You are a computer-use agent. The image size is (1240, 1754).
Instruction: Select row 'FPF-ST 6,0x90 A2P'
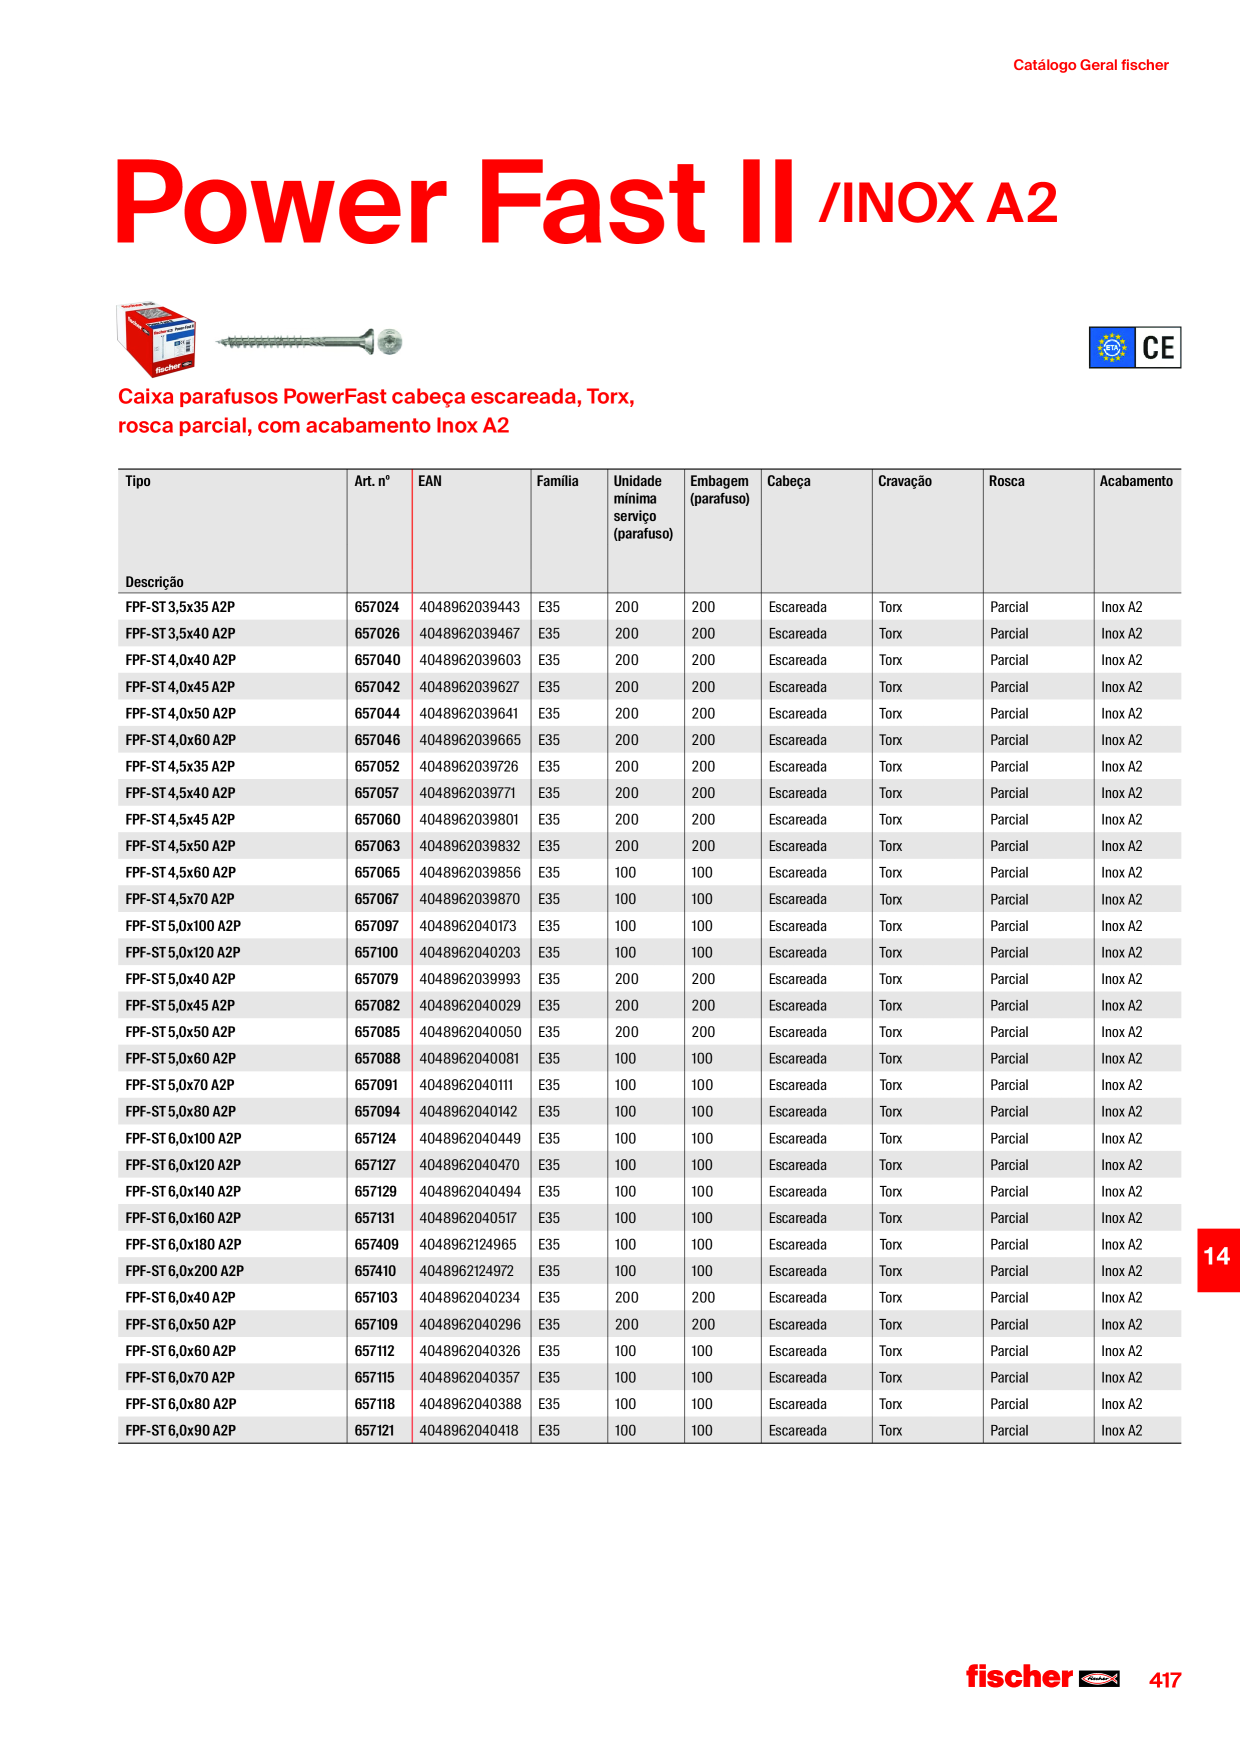(649, 1430)
